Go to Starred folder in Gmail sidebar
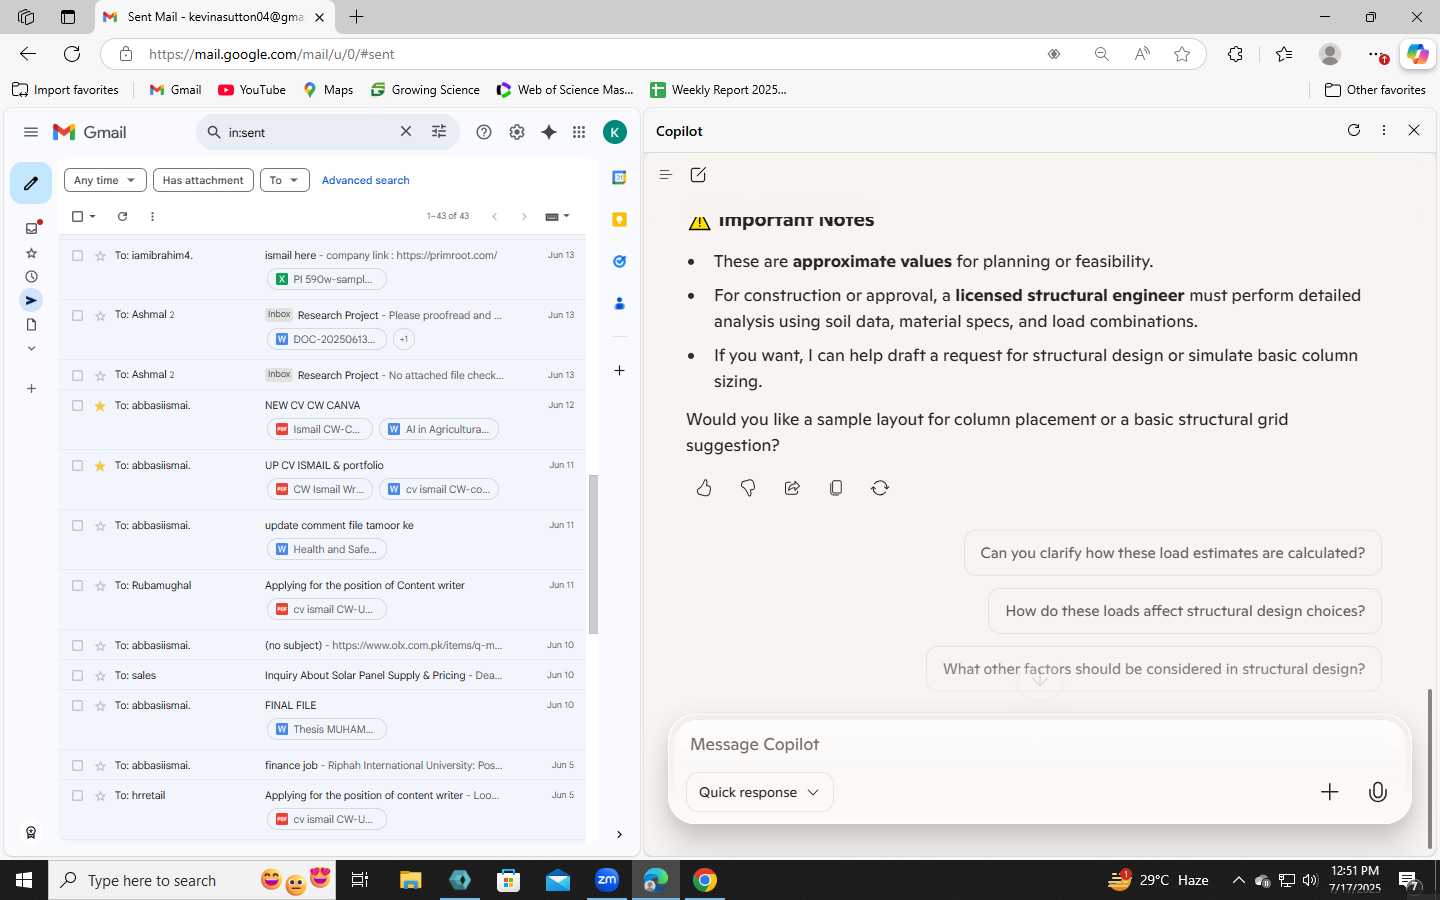Viewport: 1440px width, 900px height. [x=31, y=253]
